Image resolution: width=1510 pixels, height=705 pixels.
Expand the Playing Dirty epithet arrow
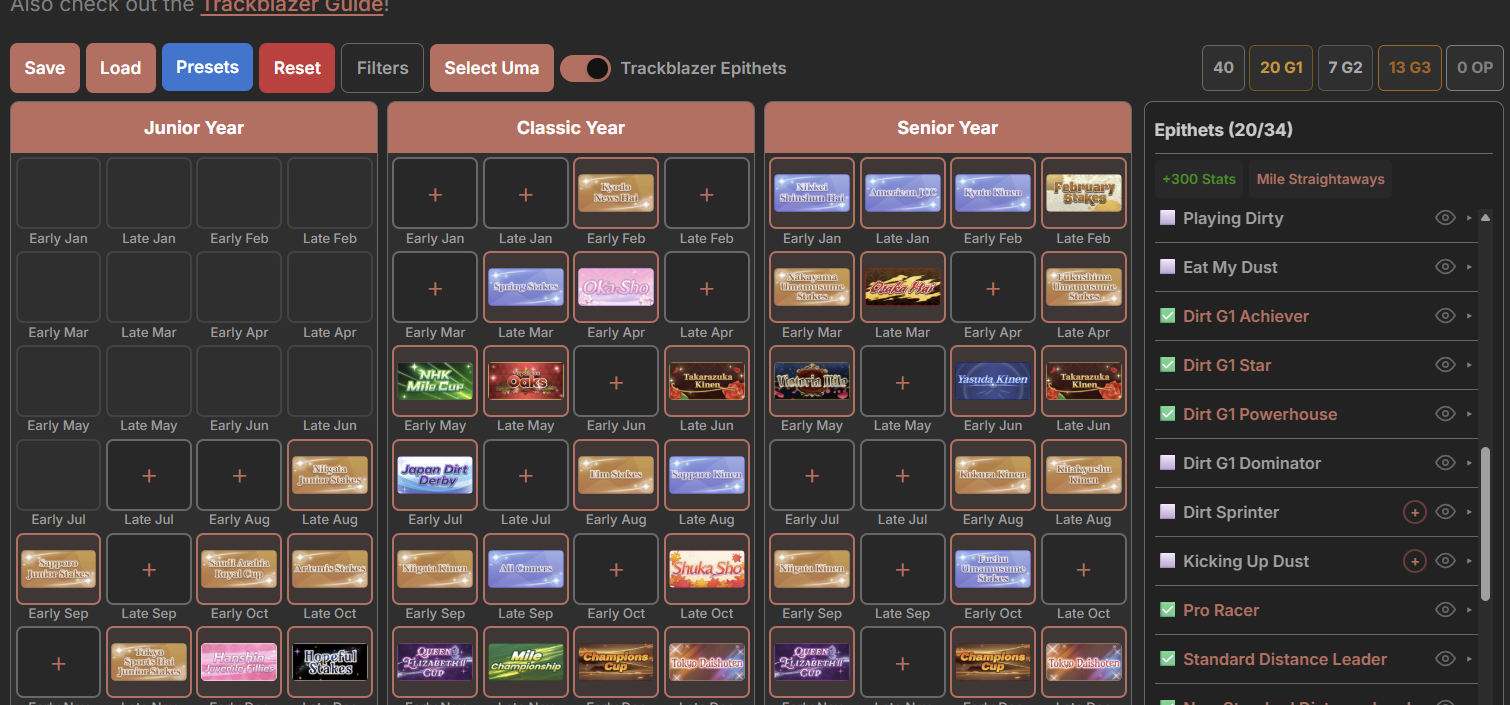(x=1469, y=218)
